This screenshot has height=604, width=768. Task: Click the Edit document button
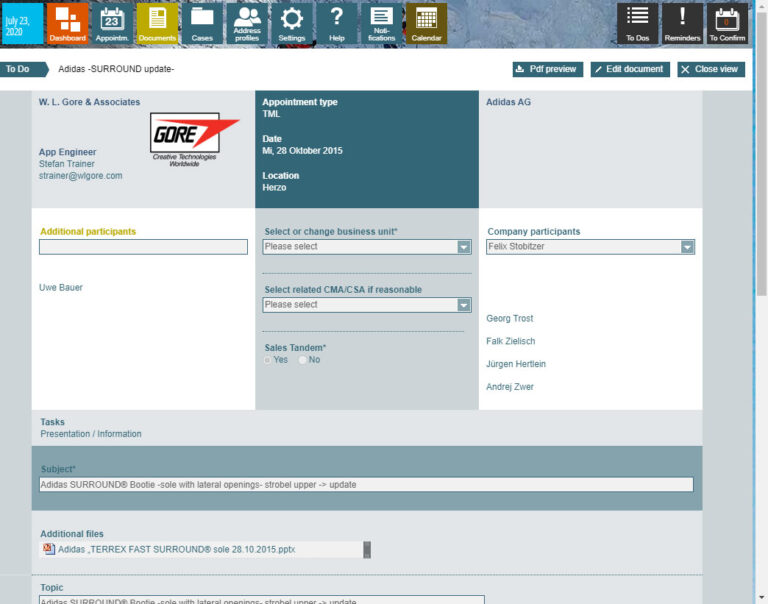(630, 69)
